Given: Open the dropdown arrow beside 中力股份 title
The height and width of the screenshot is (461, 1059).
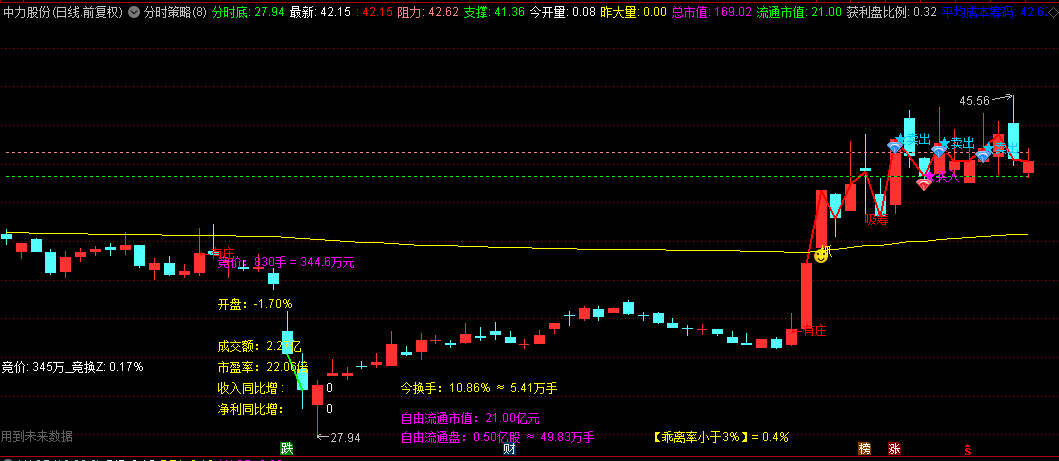Looking at the screenshot, I should tap(133, 12).
